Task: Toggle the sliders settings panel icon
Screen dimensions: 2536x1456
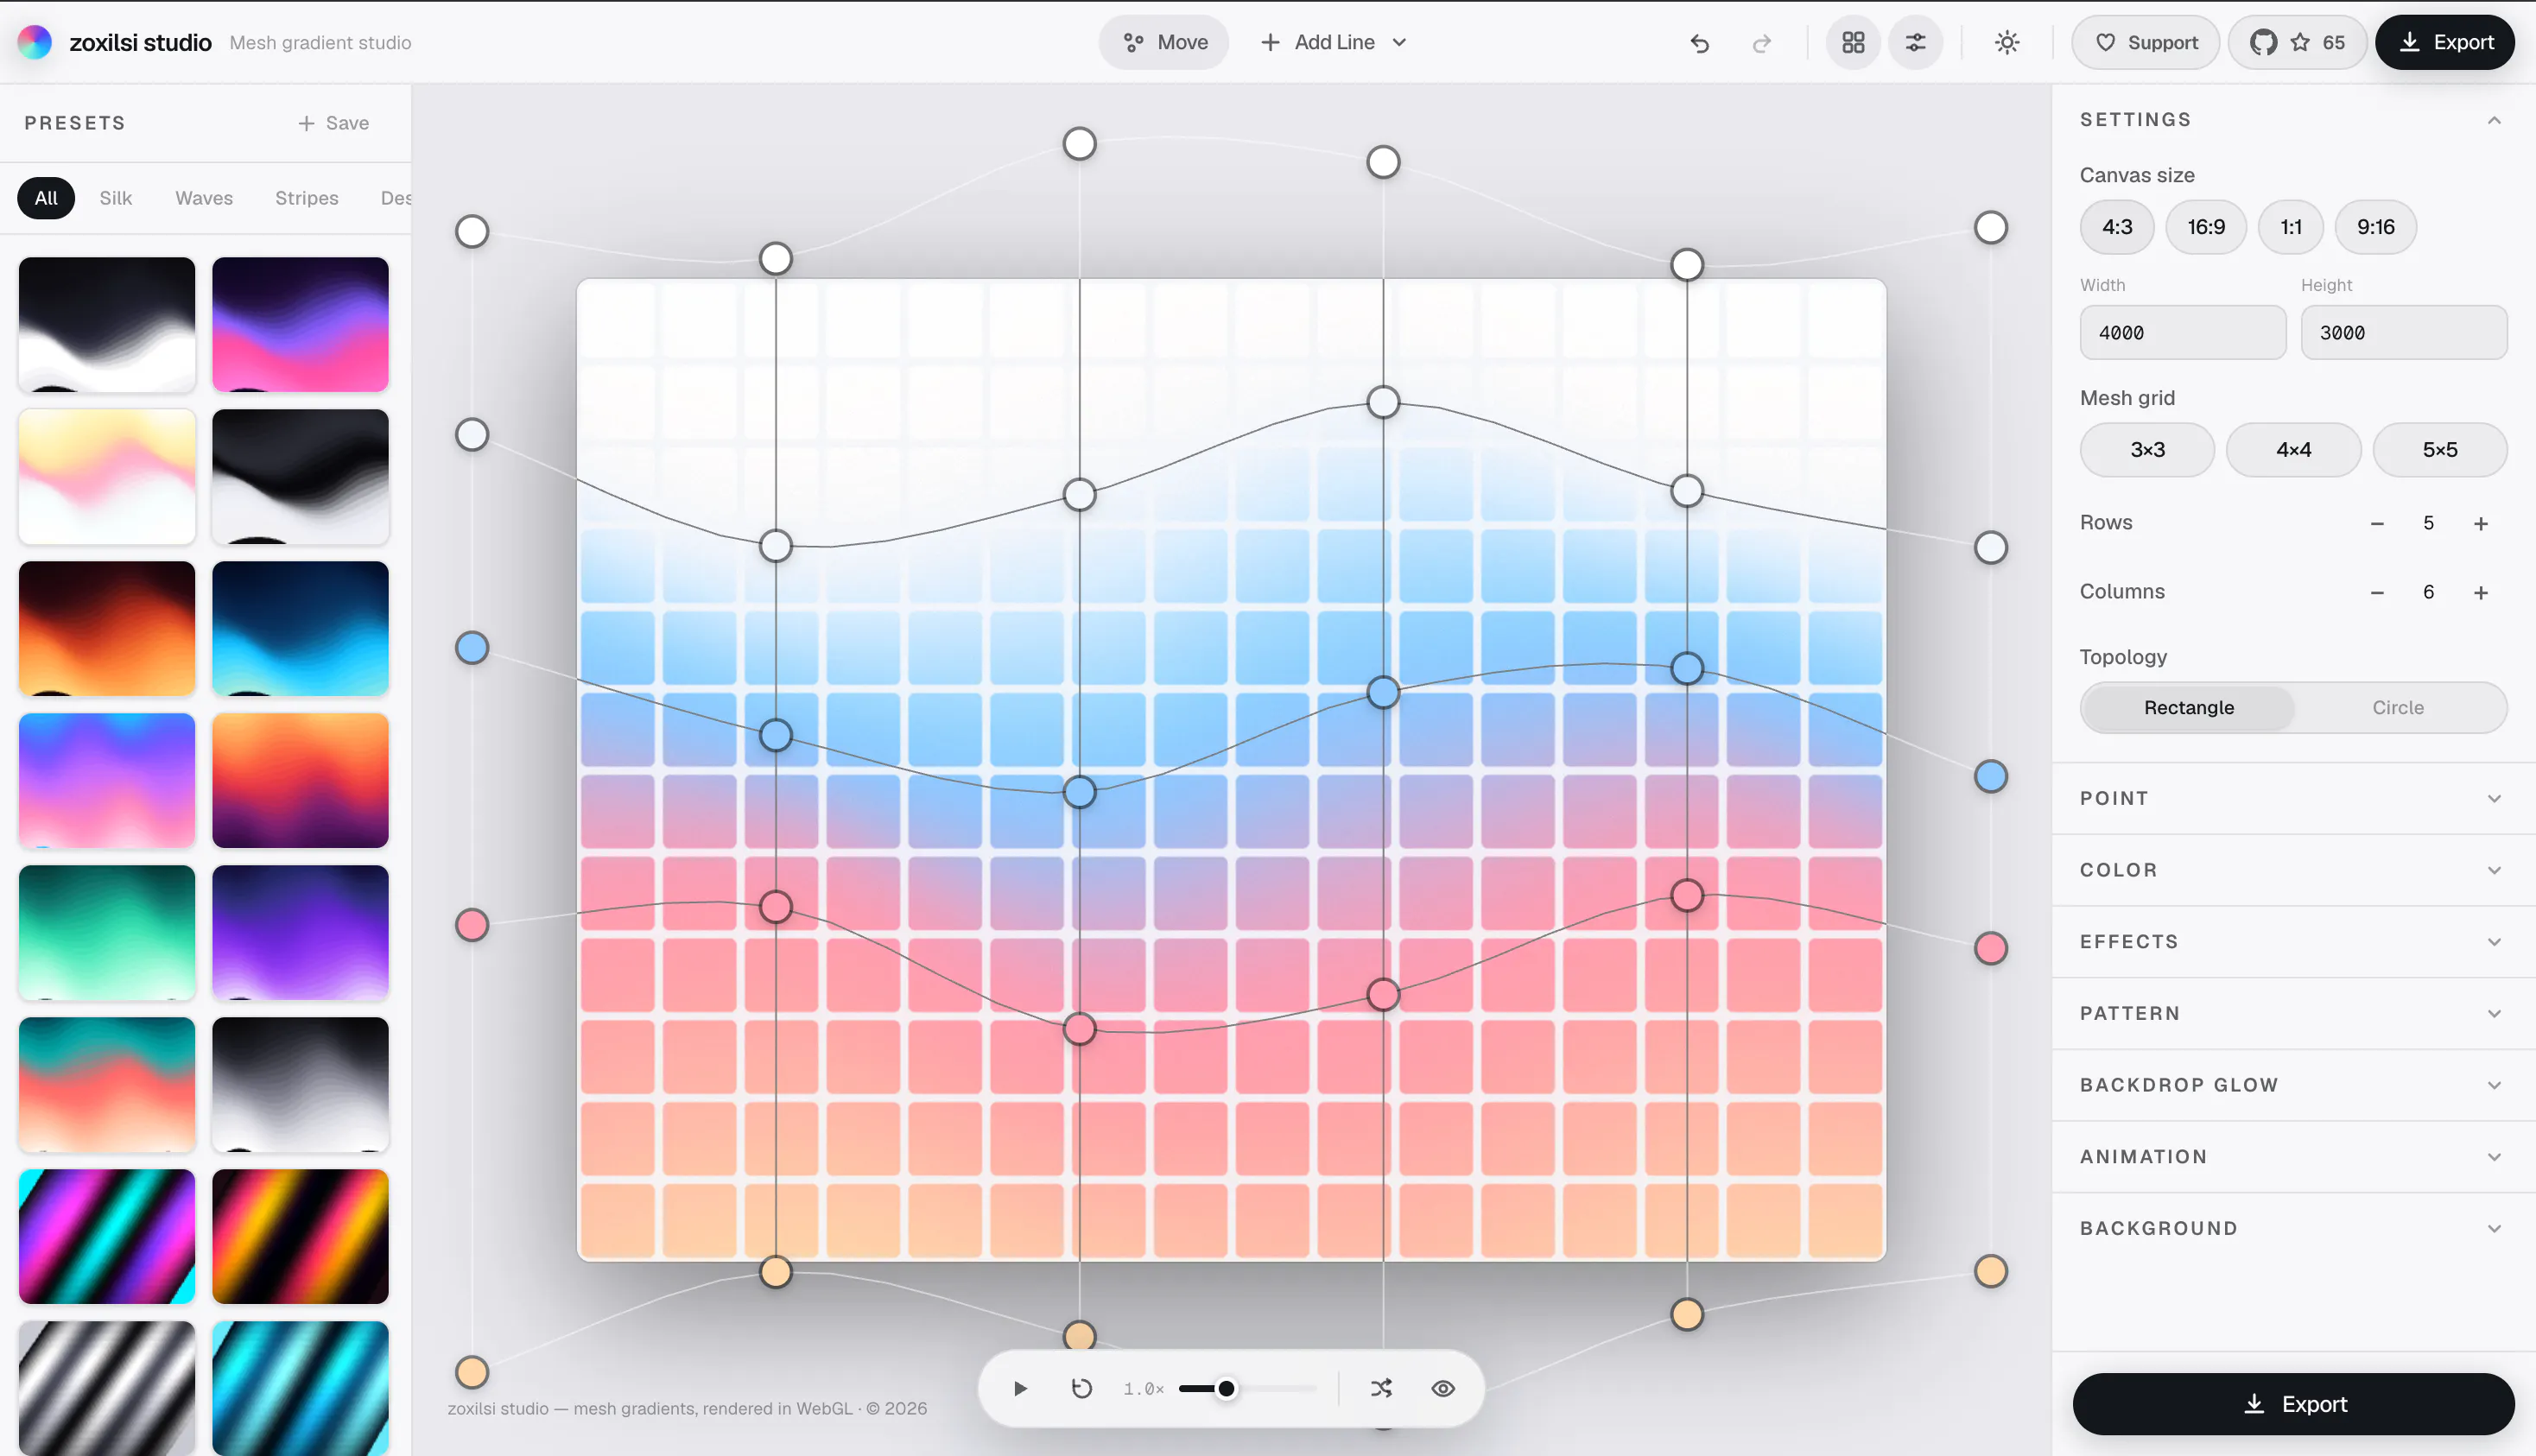Action: coord(1915,42)
